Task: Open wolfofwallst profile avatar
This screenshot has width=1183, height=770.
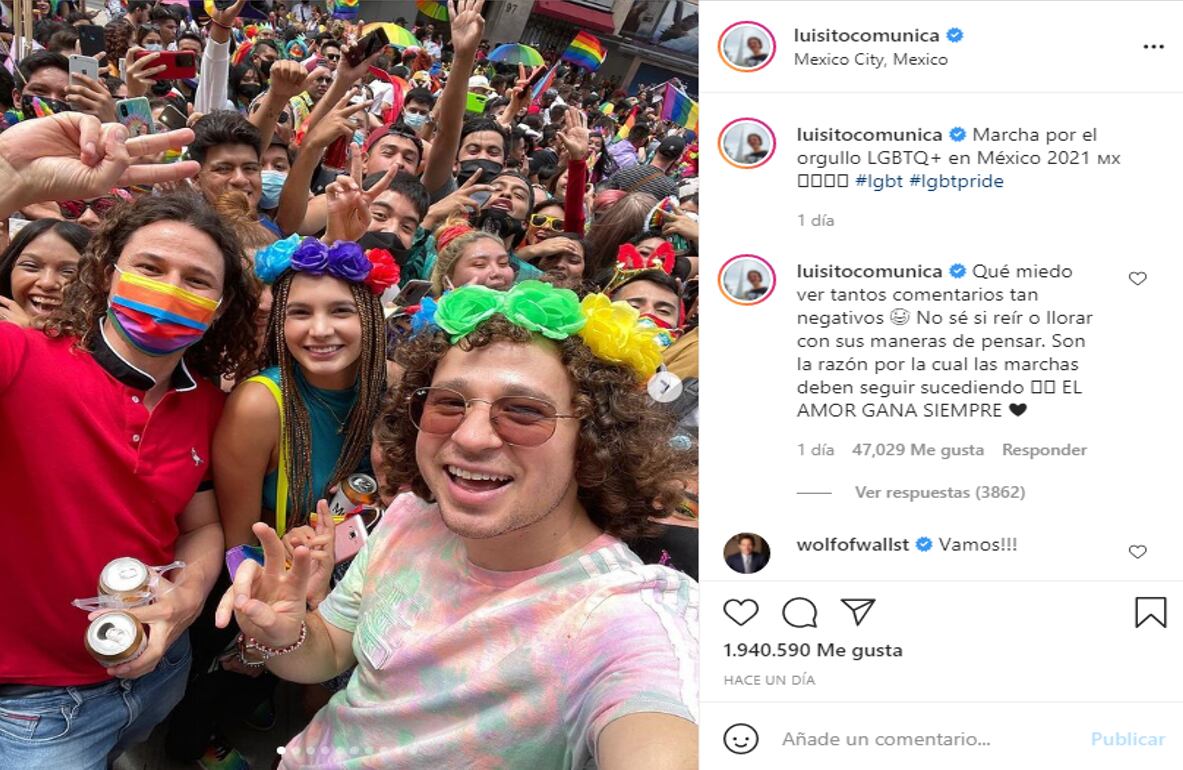Action: [746, 553]
